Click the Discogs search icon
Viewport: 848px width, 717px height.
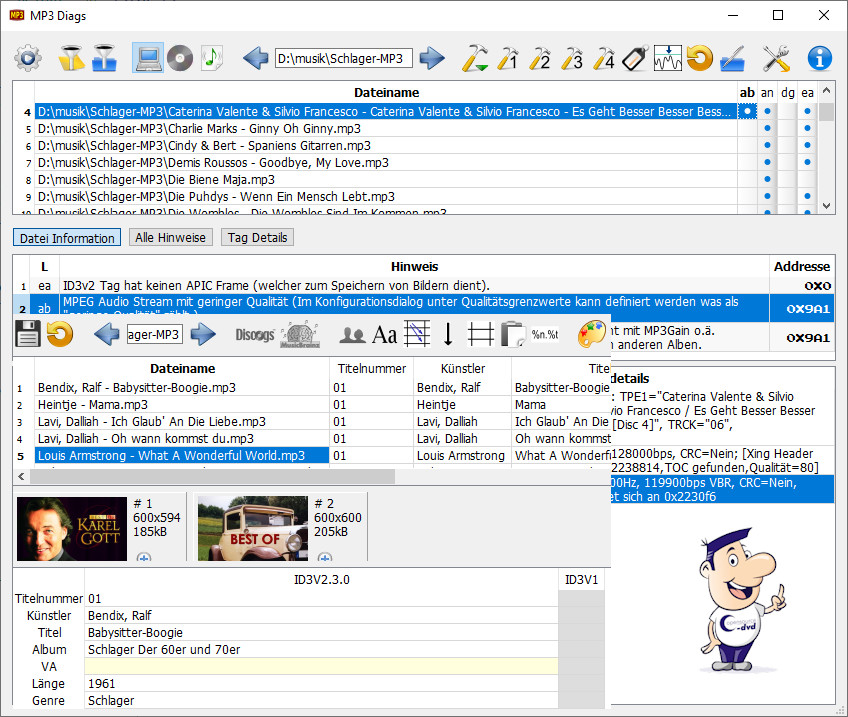coord(254,334)
